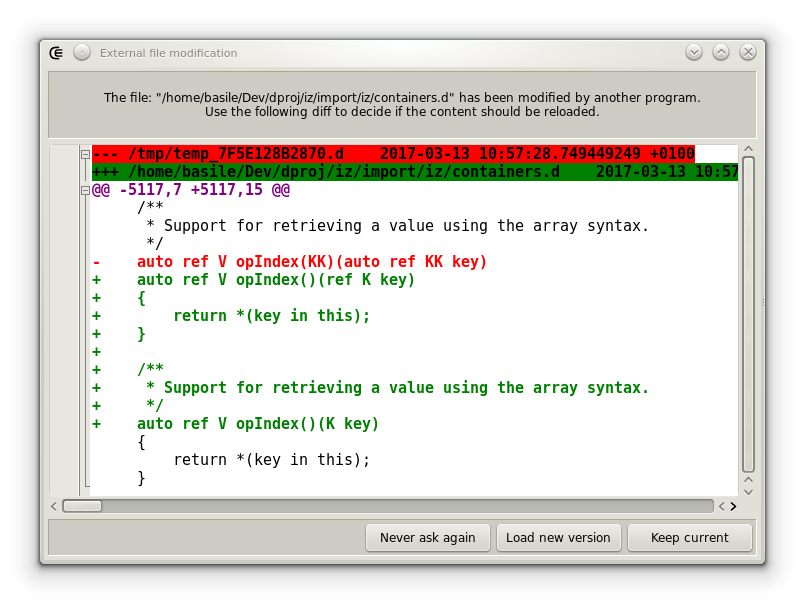Click the vertical scrollbar's bottom down arrow
Screen dimensions: 805x604
click(748, 489)
